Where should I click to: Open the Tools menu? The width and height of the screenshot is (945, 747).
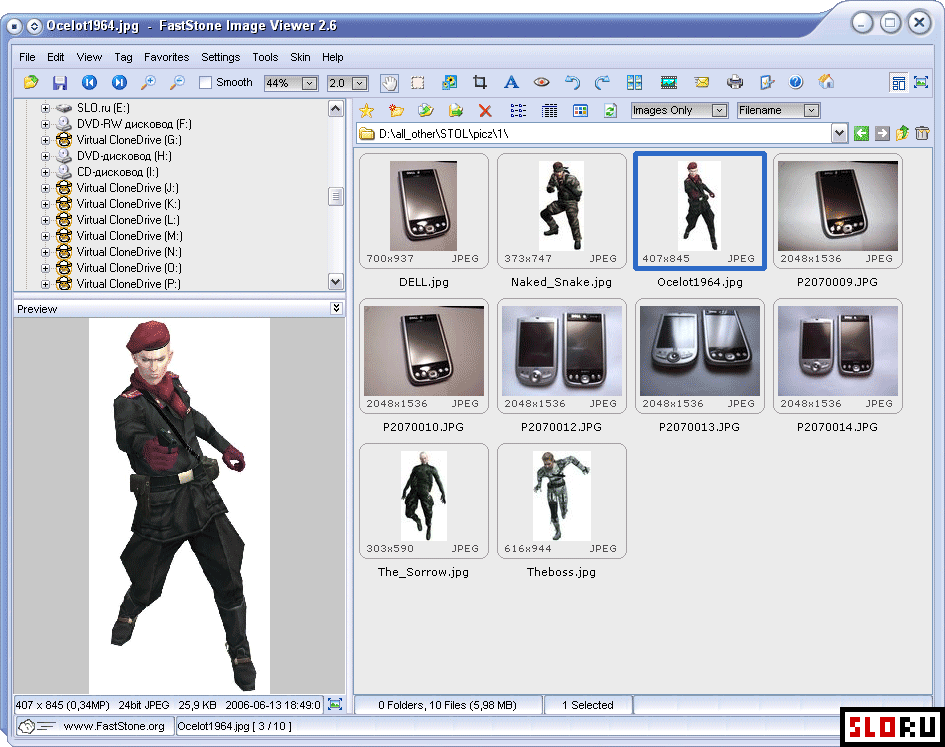point(265,57)
